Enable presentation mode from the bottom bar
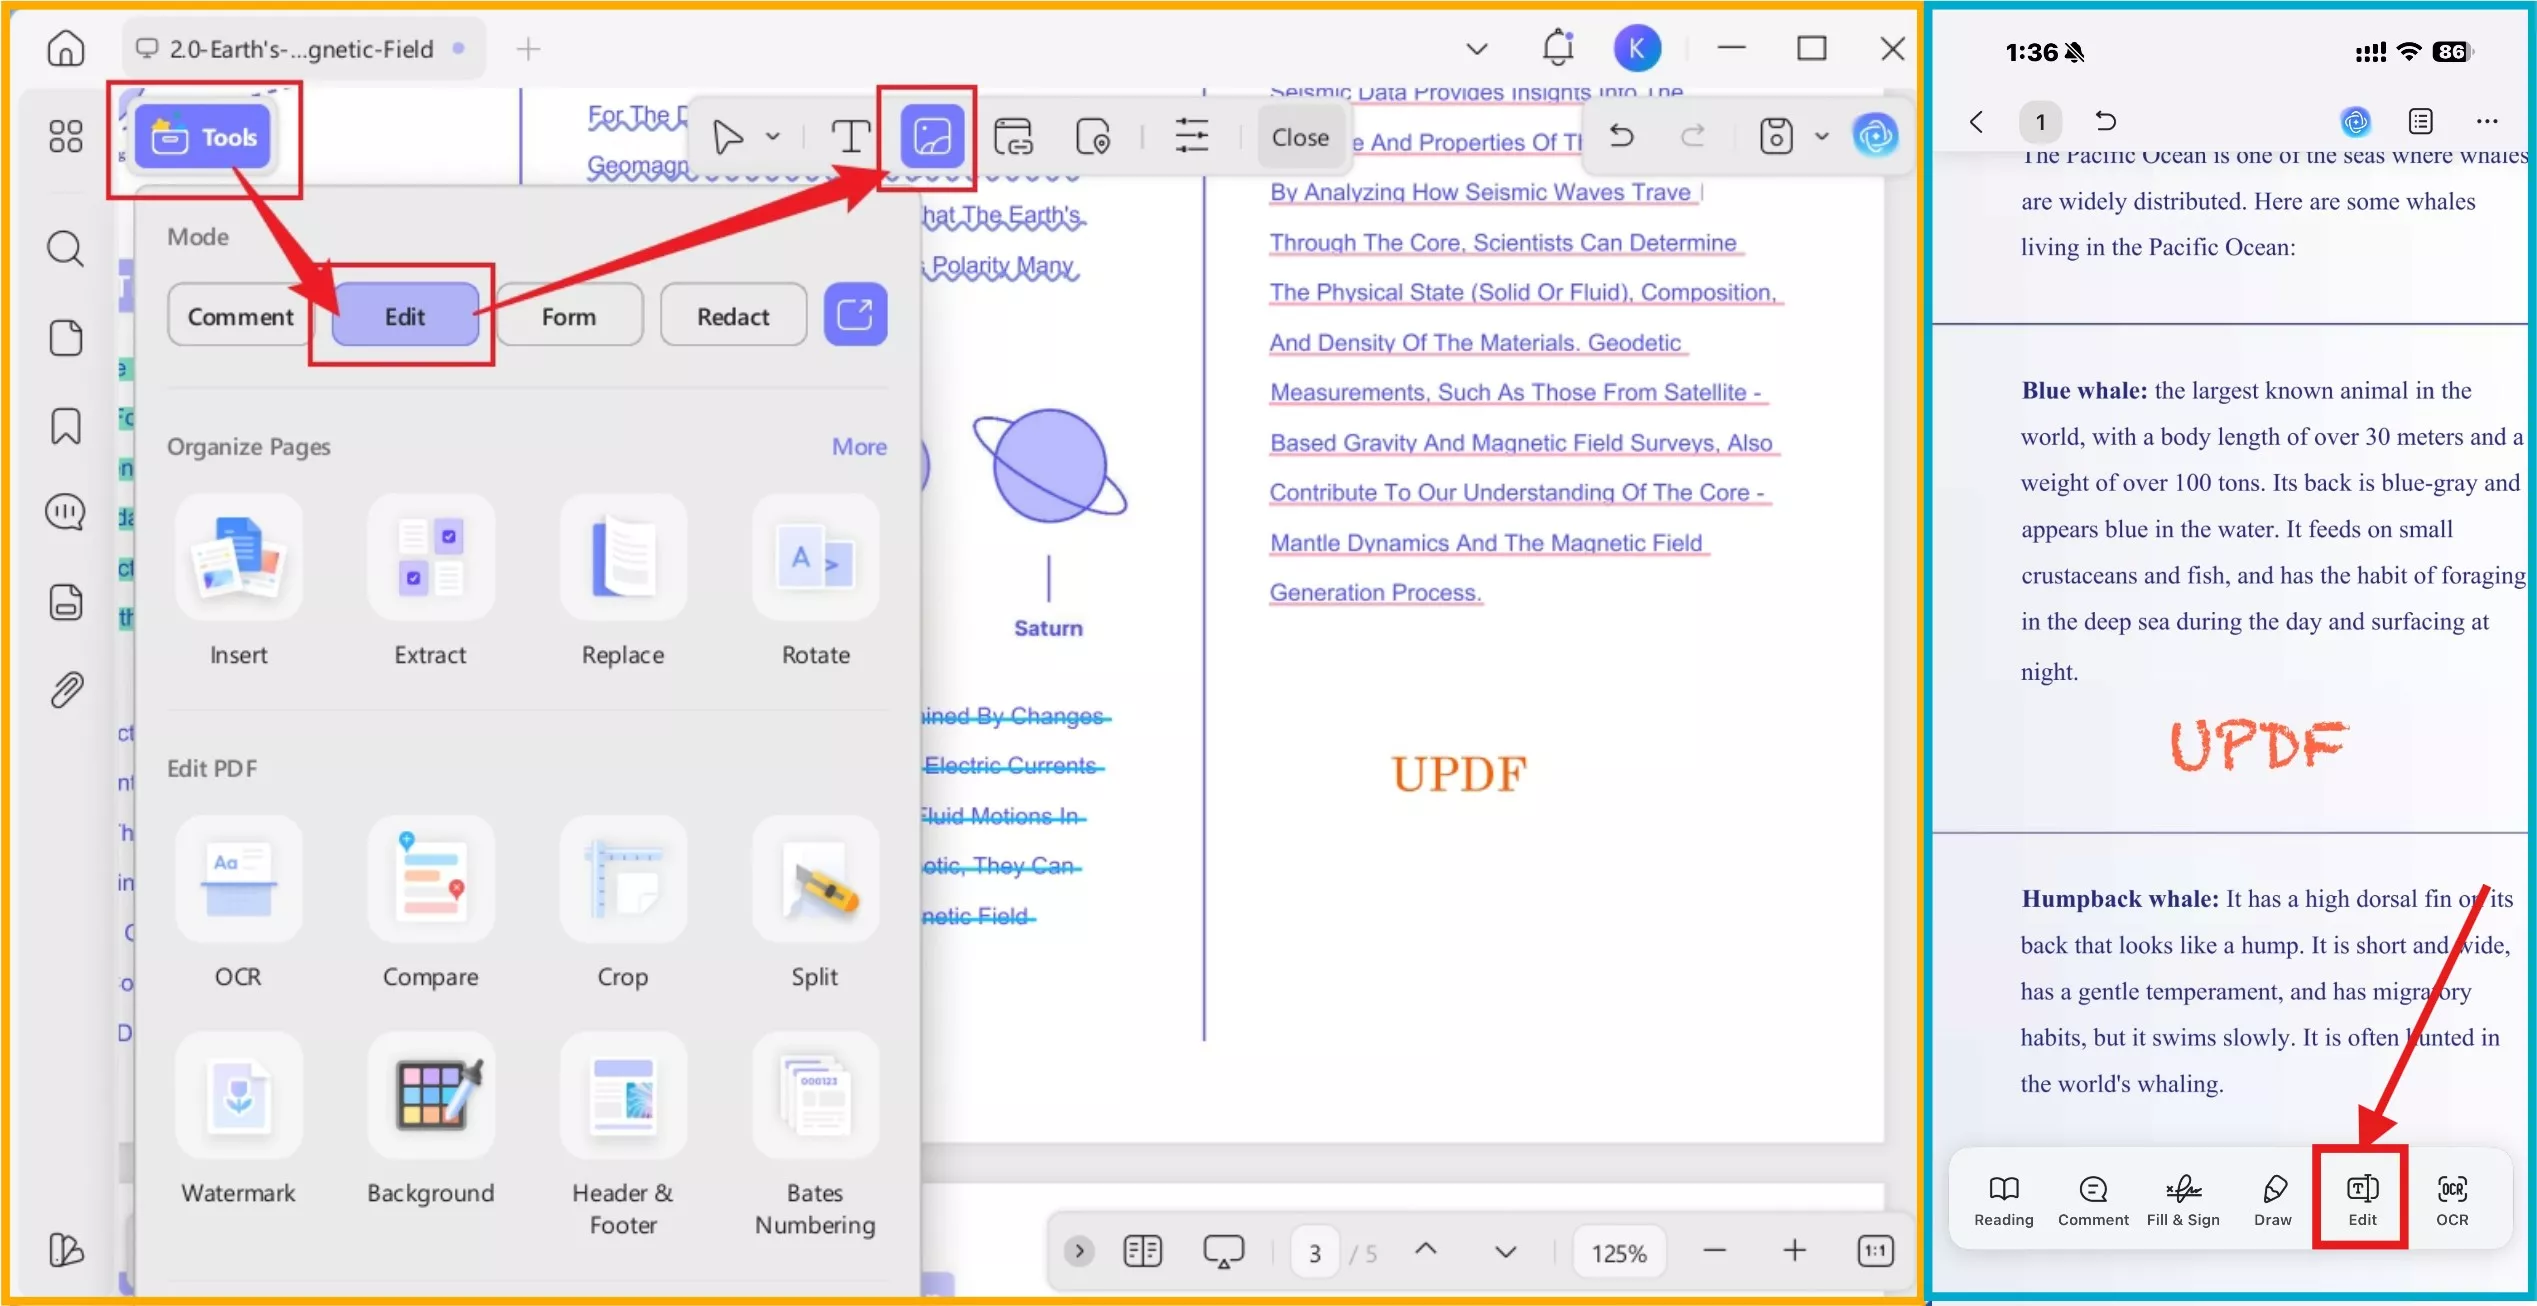The image size is (2537, 1306). pyautogui.click(x=1224, y=1251)
